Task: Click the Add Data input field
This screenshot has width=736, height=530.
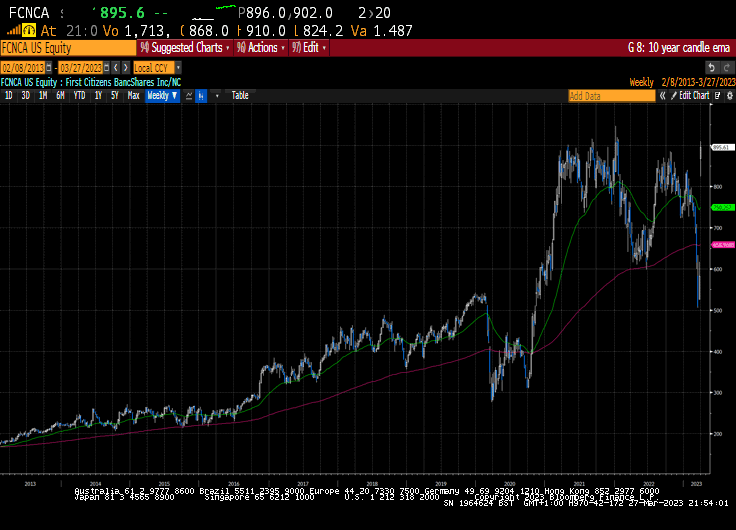Action: 612,96
